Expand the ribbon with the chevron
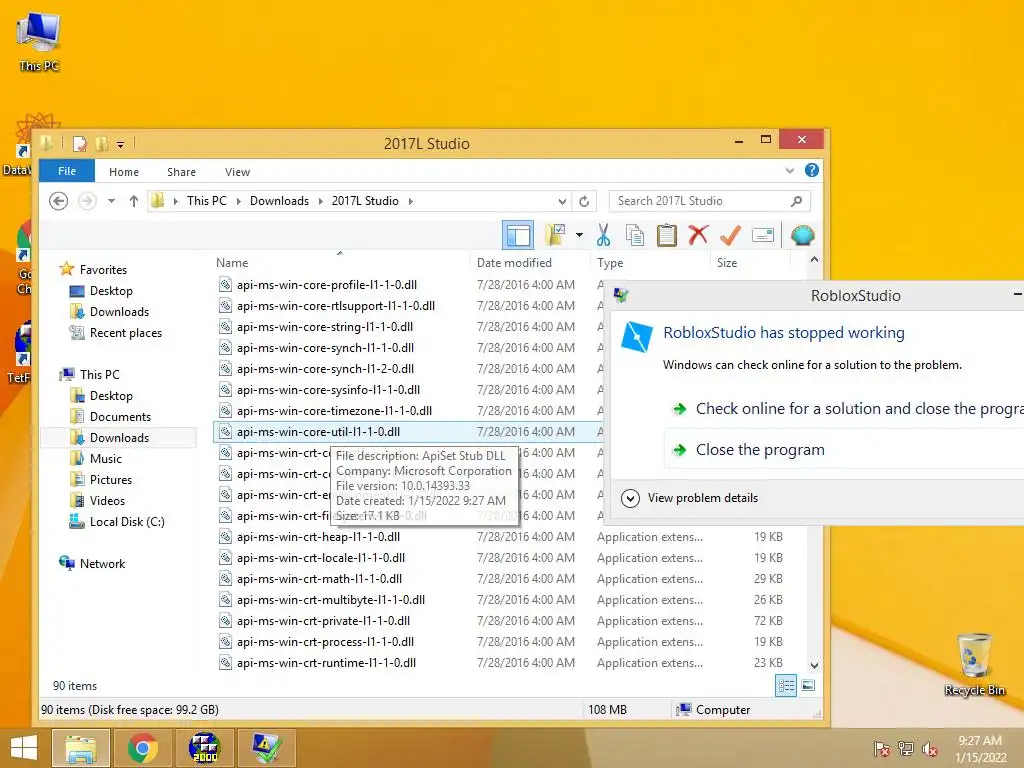Image resolution: width=1024 pixels, height=768 pixels. point(790,170)
